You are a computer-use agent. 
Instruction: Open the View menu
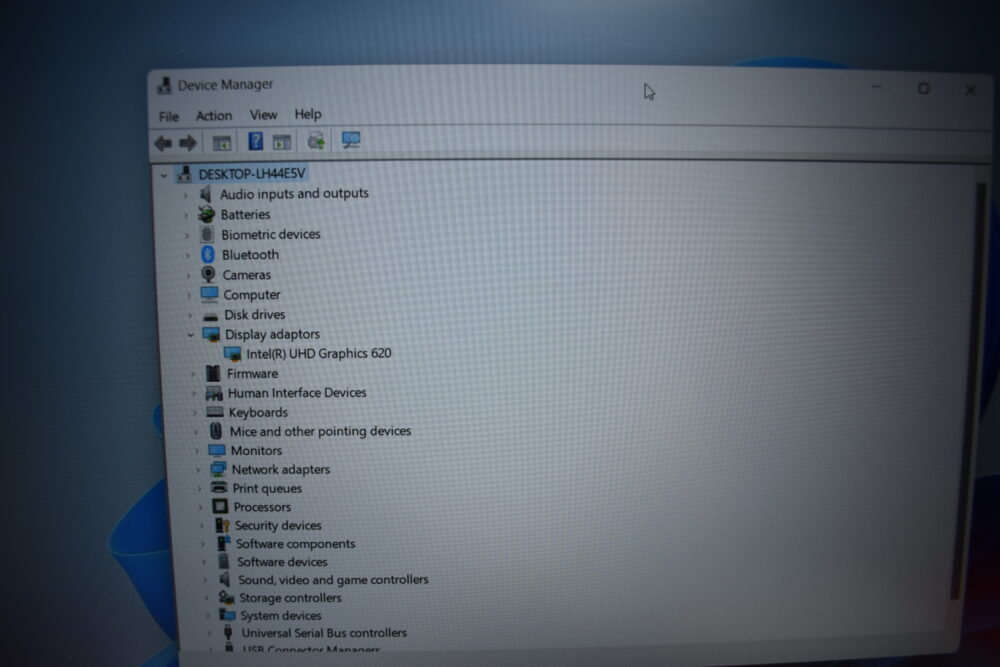(x=263, y=115)
